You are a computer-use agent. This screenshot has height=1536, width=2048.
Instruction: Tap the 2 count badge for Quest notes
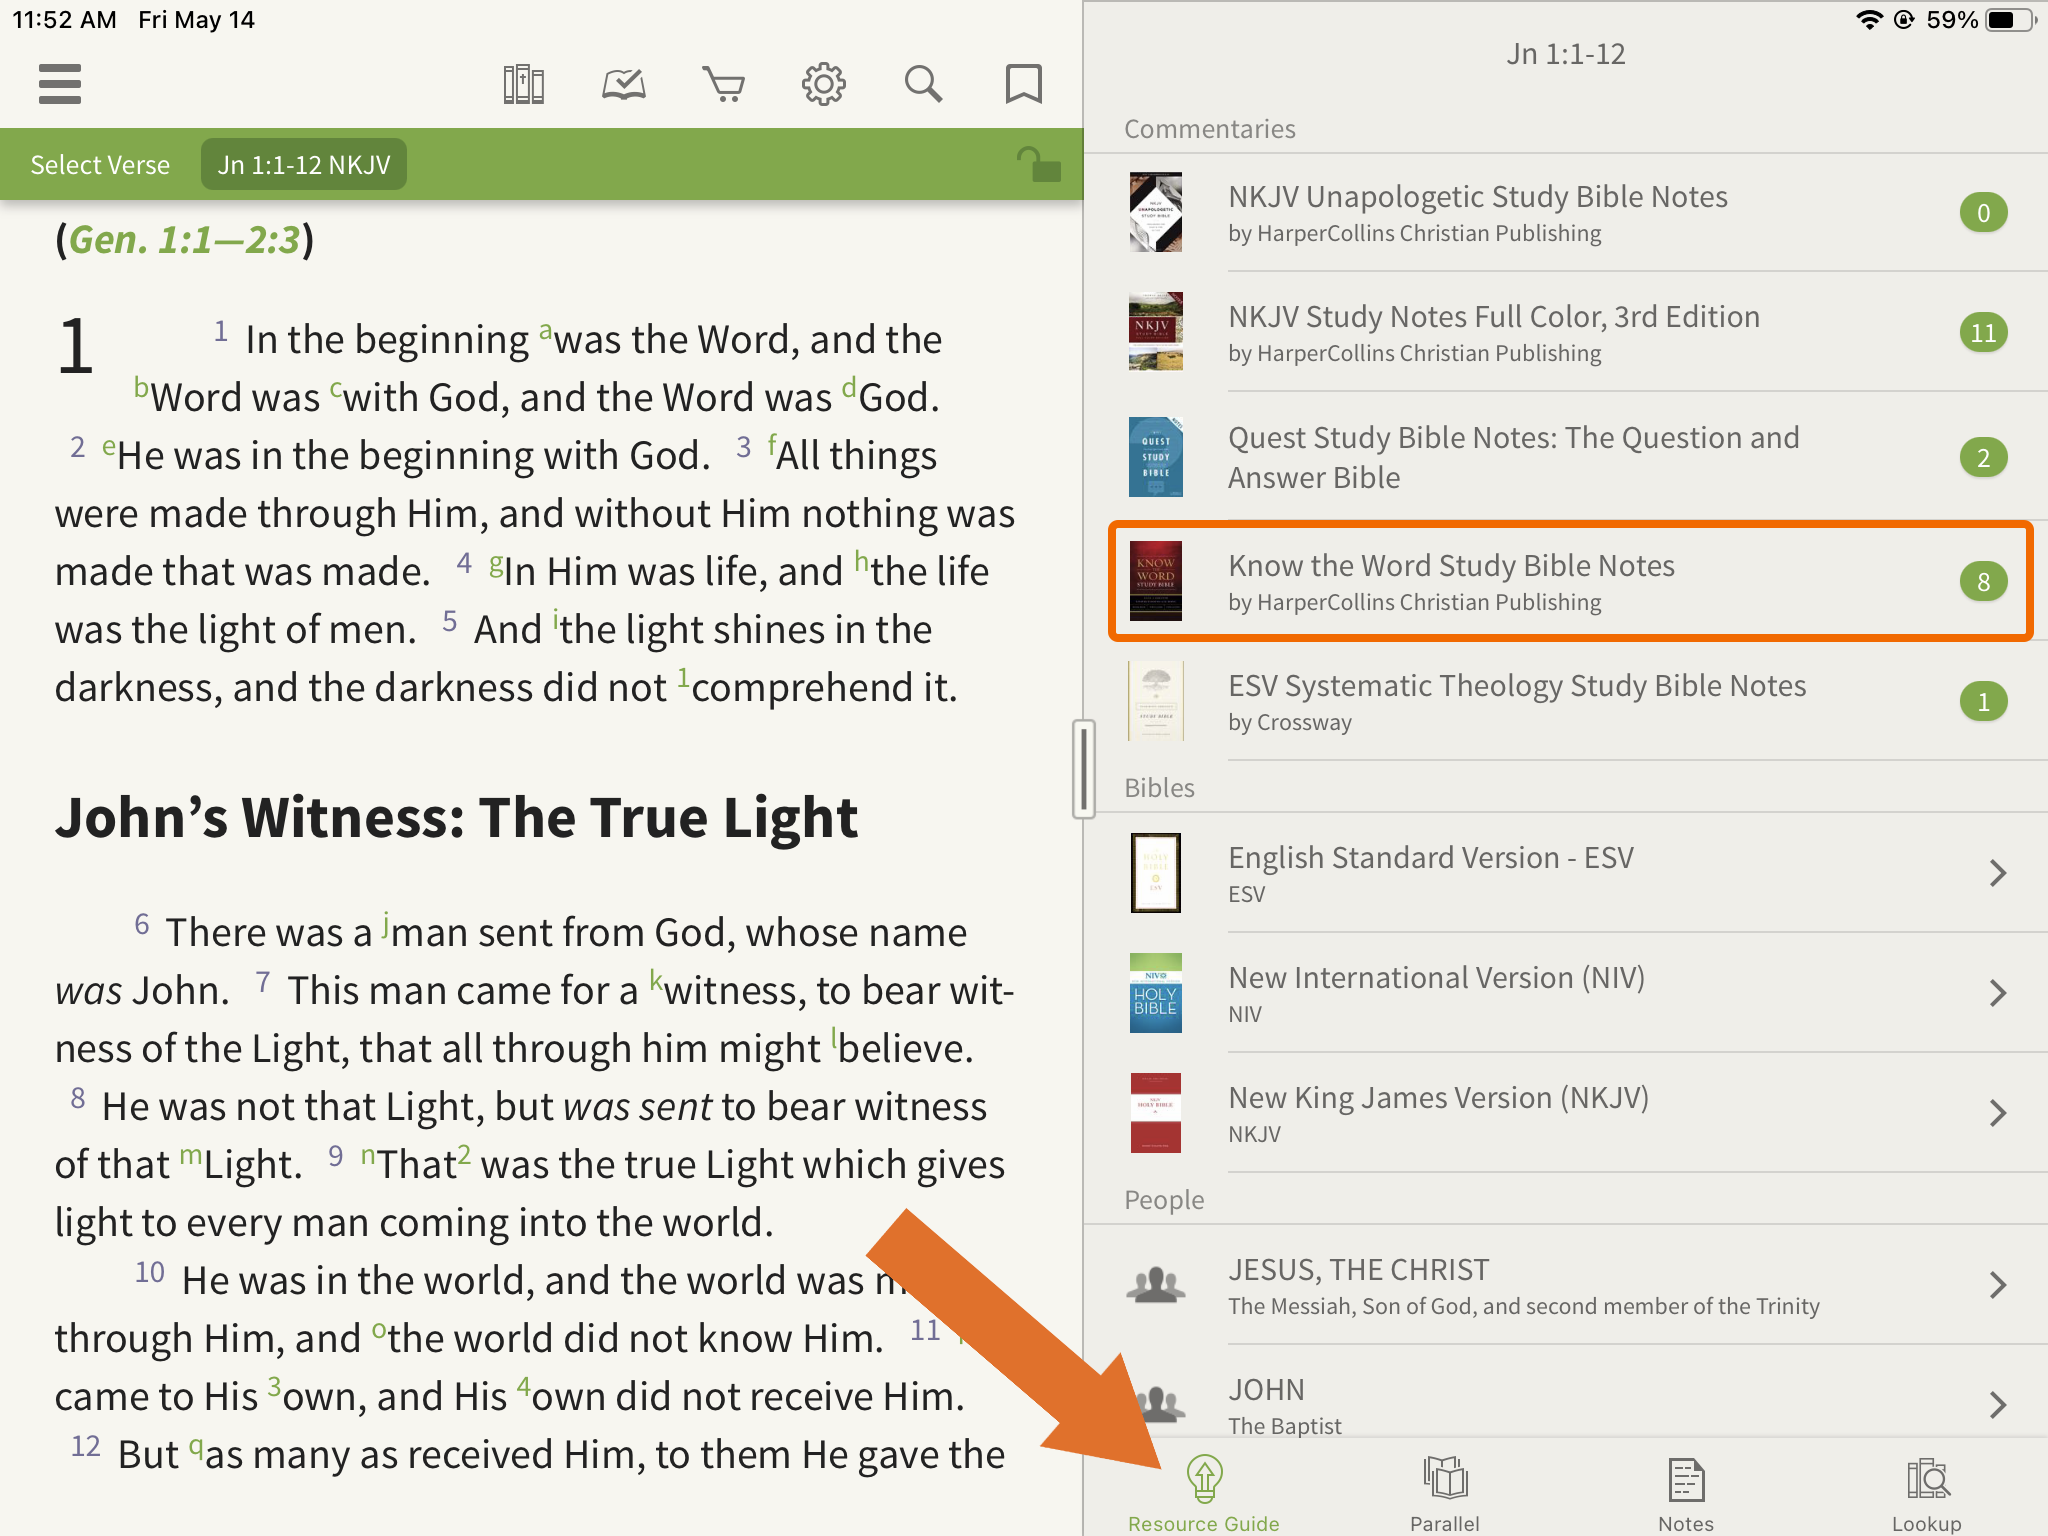(x=1983, y=457)
